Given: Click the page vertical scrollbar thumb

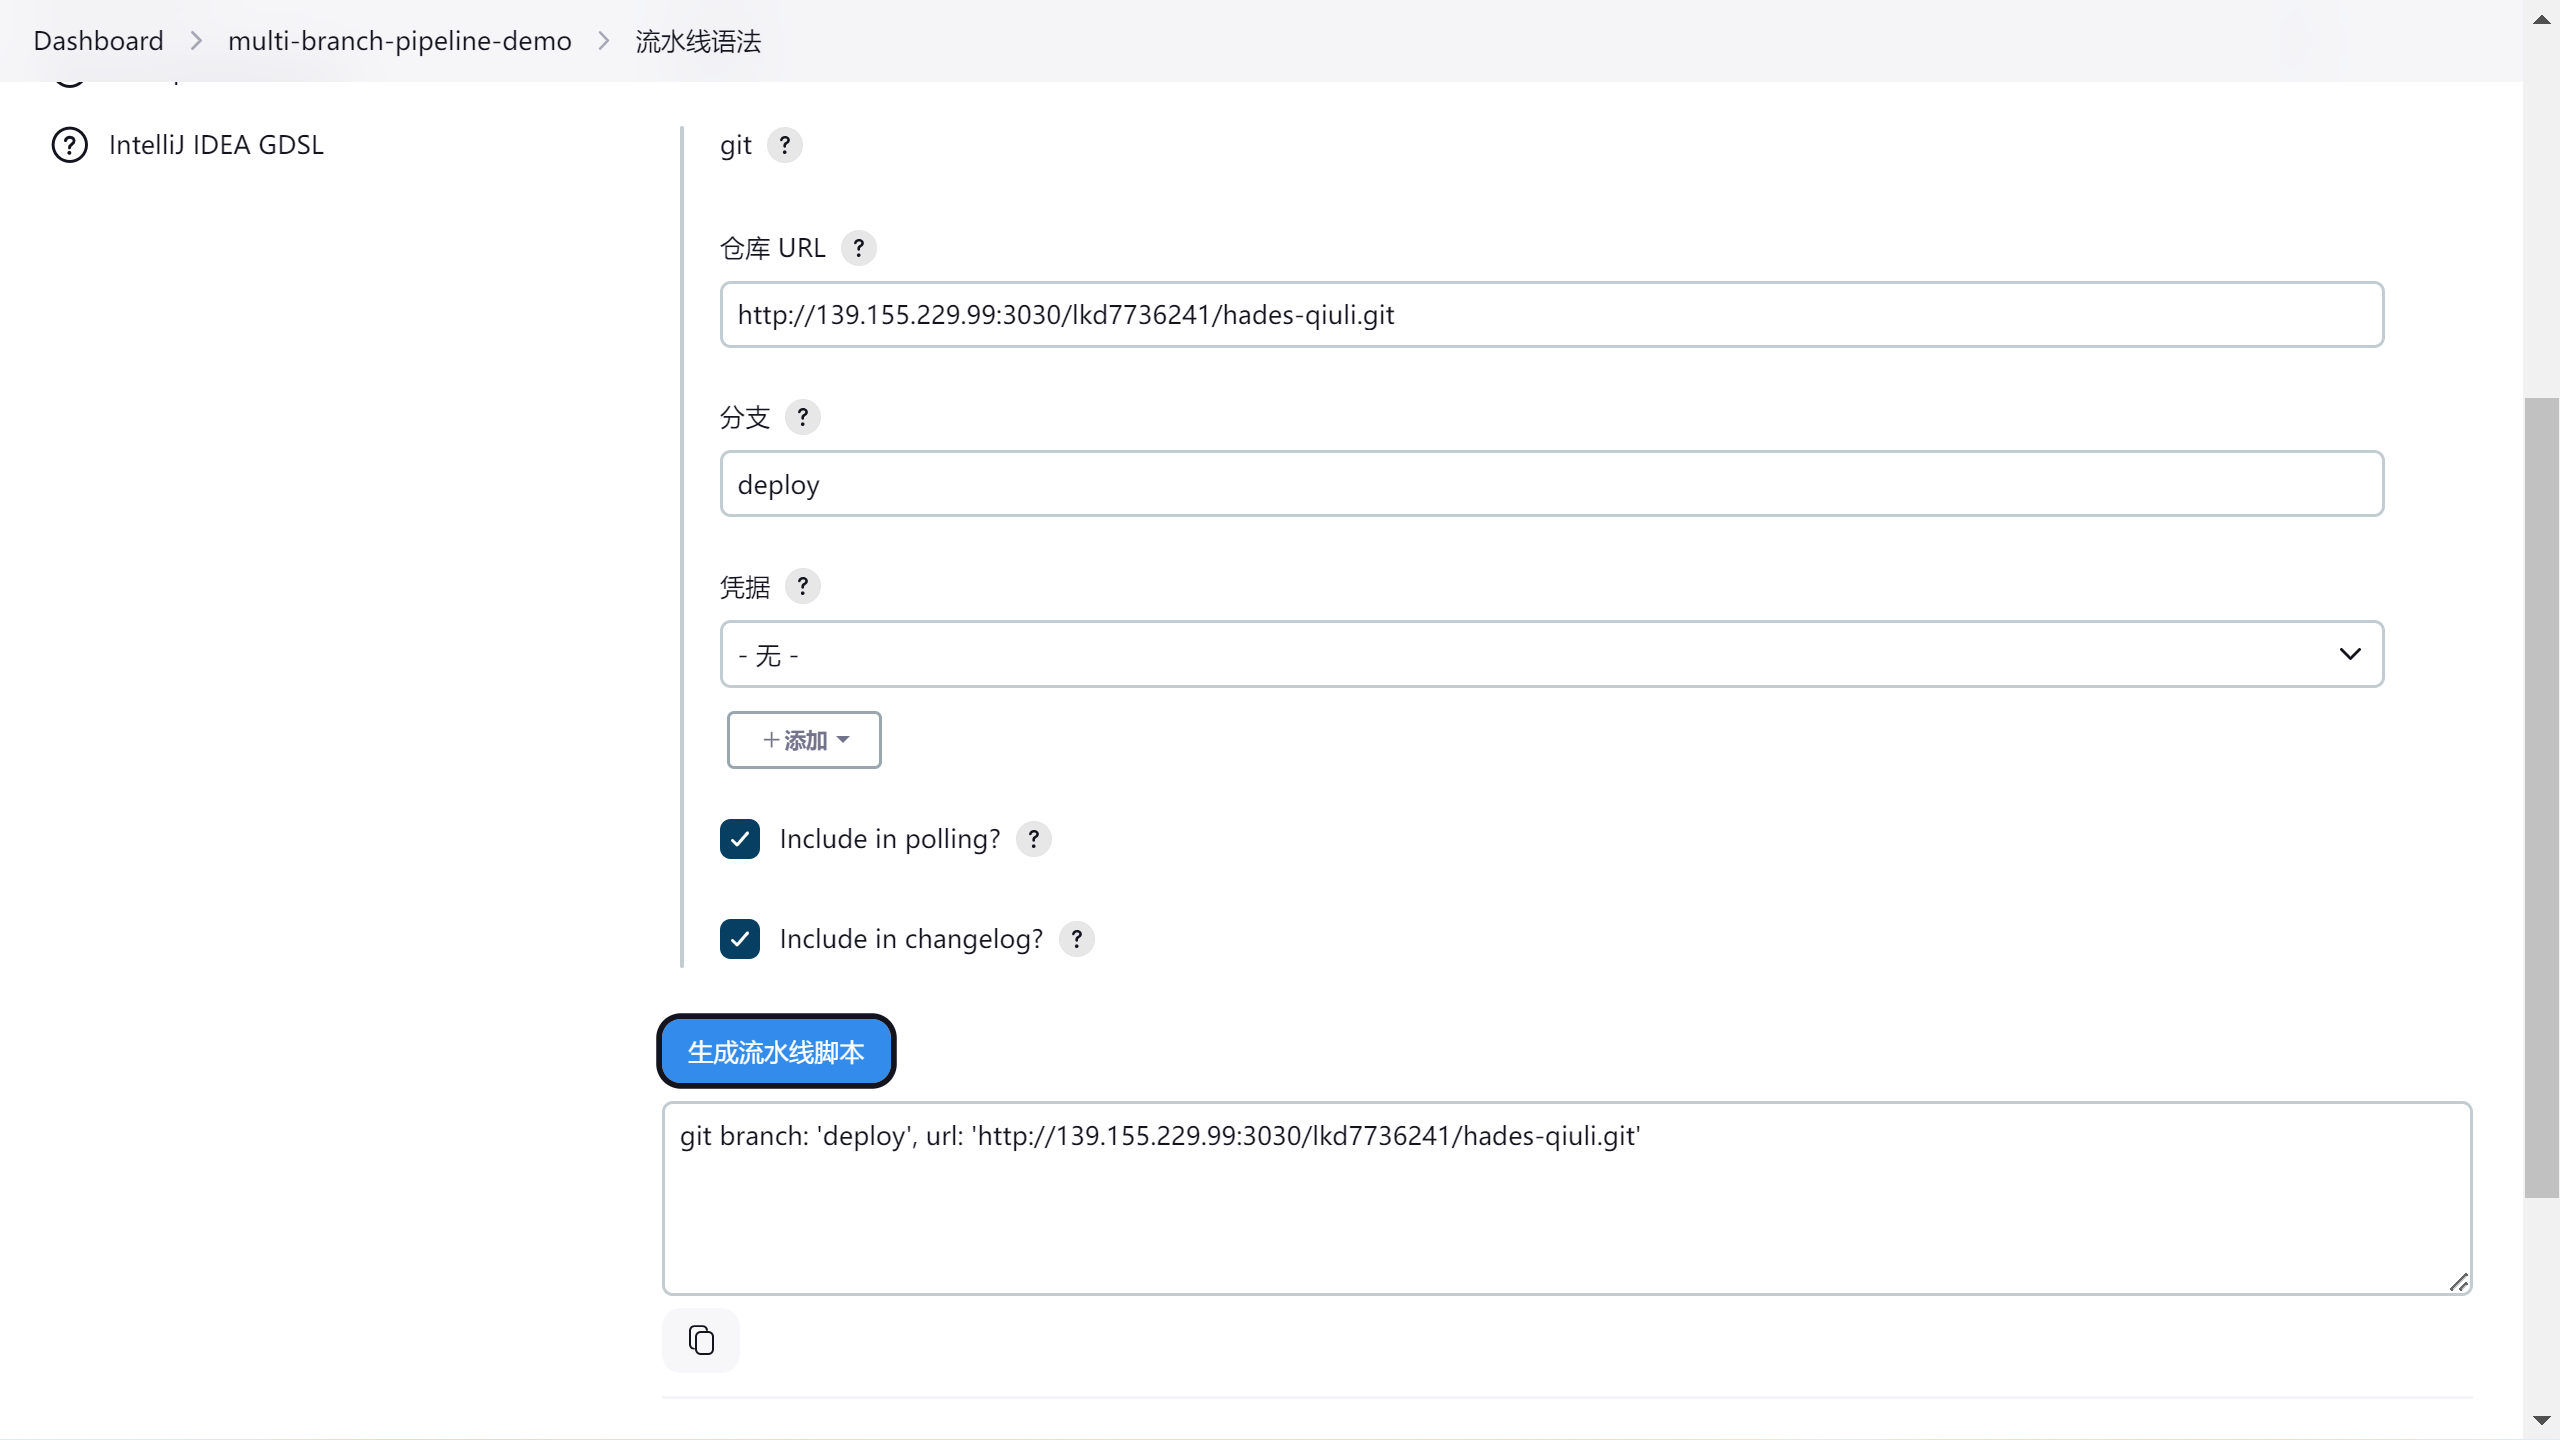Looking at the screenshot, I should click(x=2541, y=797).
